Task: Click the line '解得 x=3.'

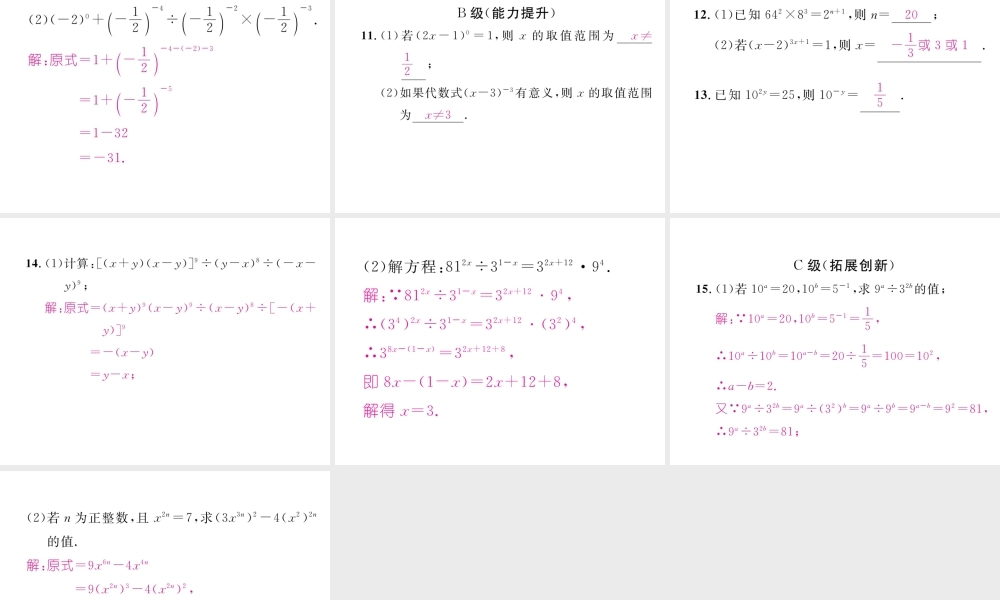Action: [x=401, y=411]
